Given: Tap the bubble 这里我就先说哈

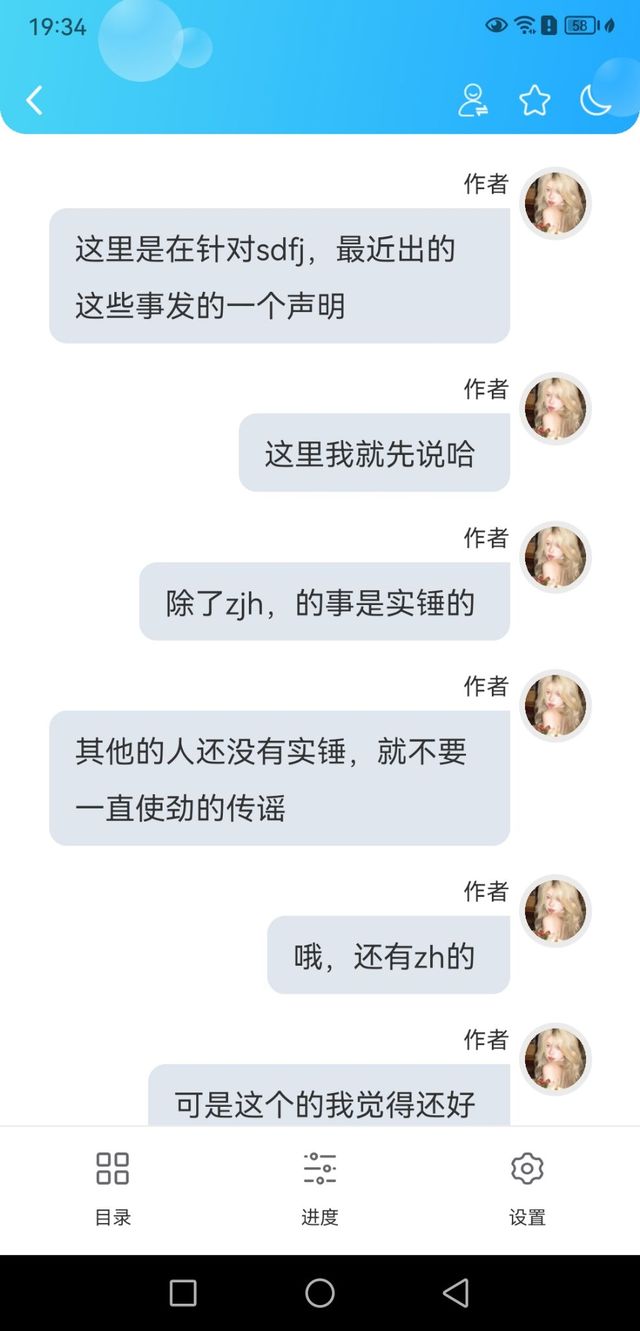Looking at the screenshot, I should point(374,452).
